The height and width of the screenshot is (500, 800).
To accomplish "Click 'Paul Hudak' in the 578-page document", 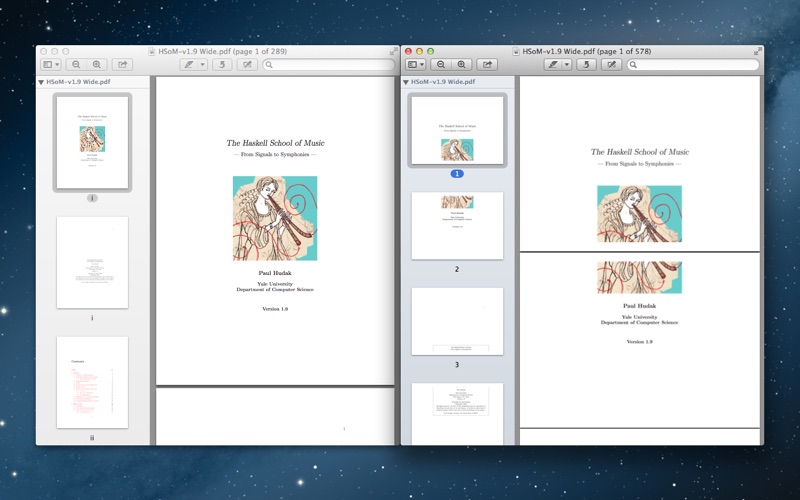I will tap(639, 306).
